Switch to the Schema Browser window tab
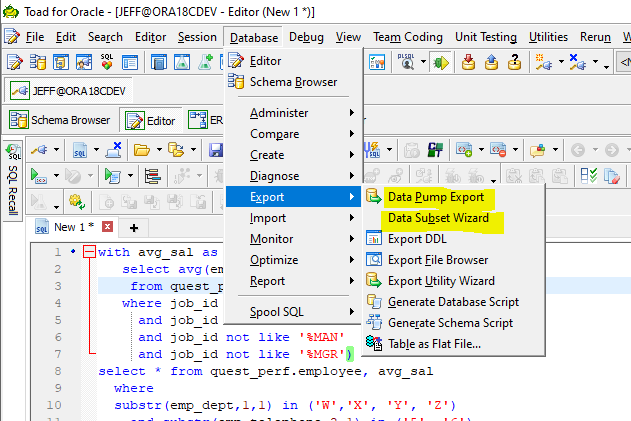This screenshot has height=421, width=631. (60, 120)
